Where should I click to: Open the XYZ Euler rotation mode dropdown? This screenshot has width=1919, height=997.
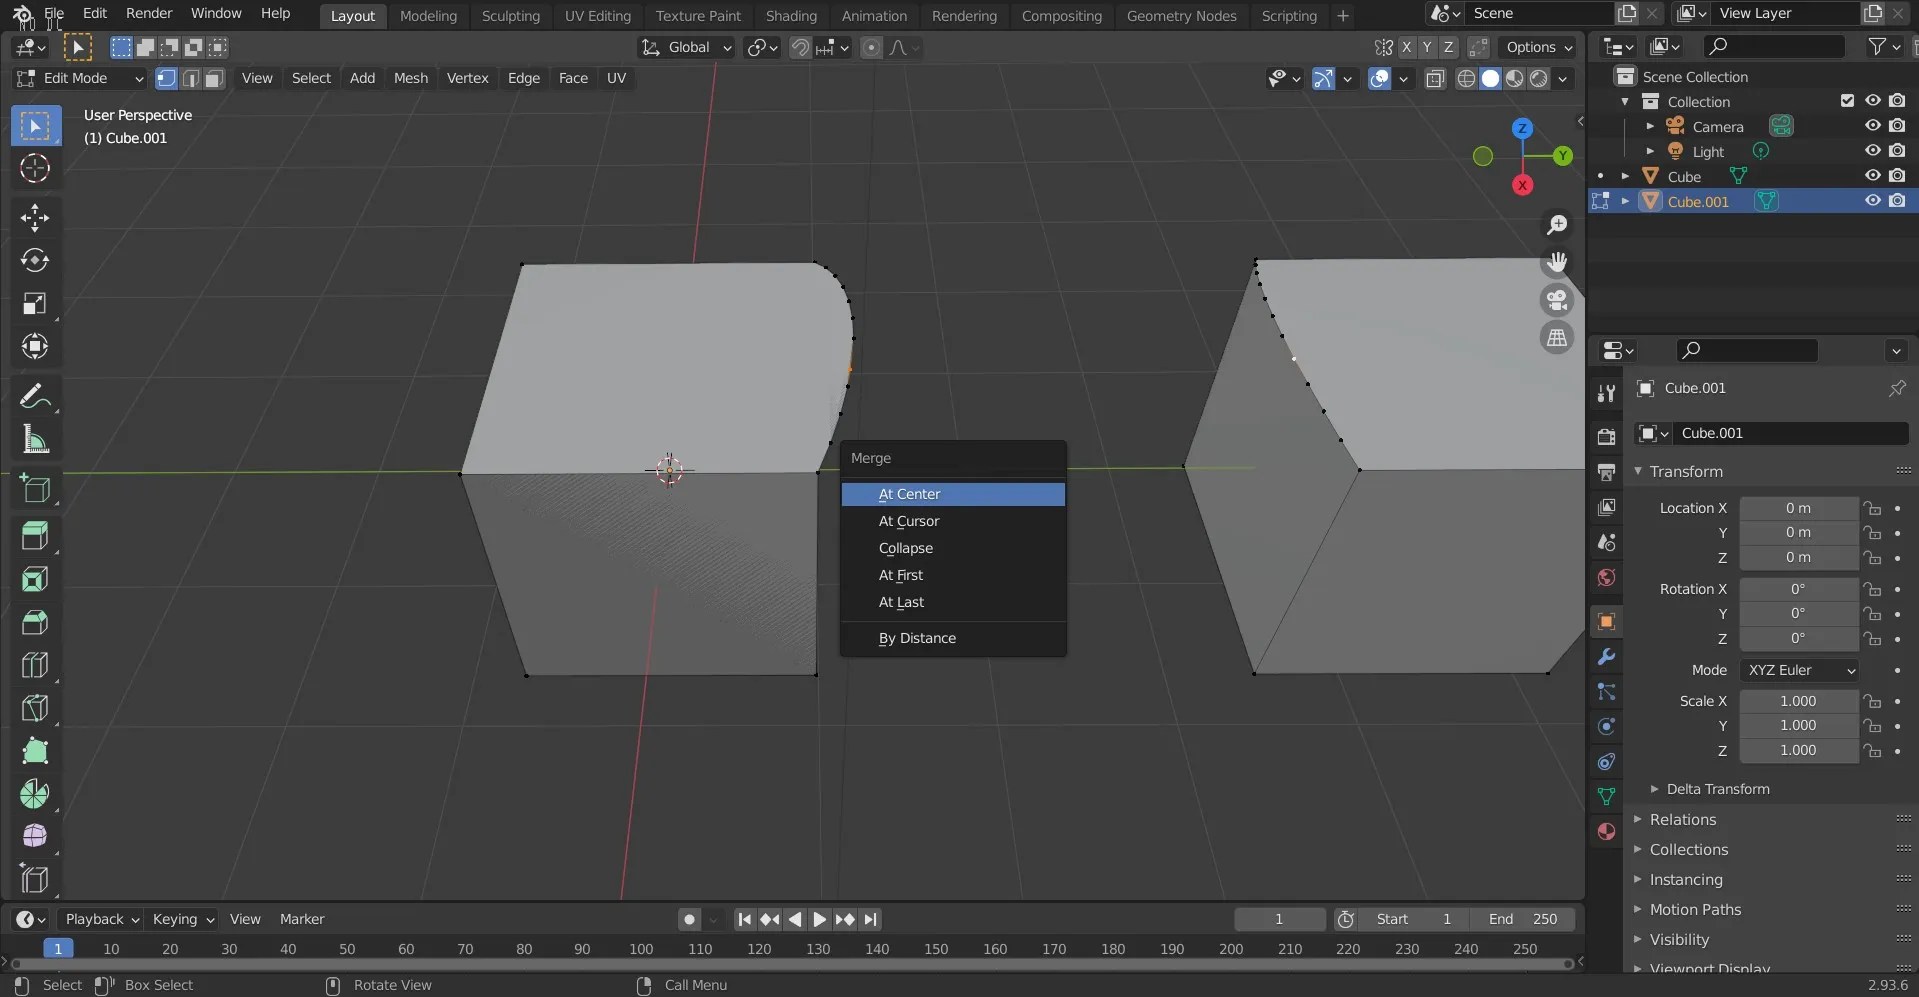click(x=1799, y=670)
